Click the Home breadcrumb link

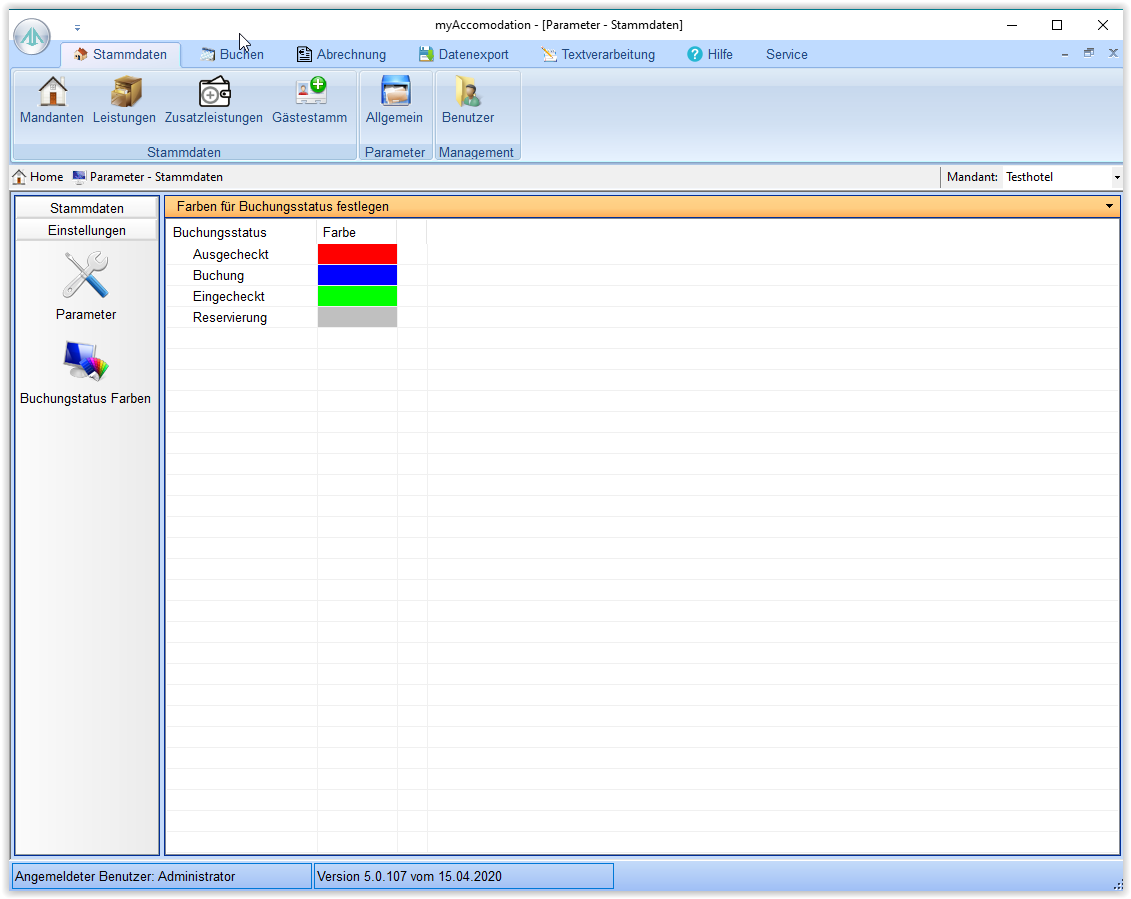38,177
